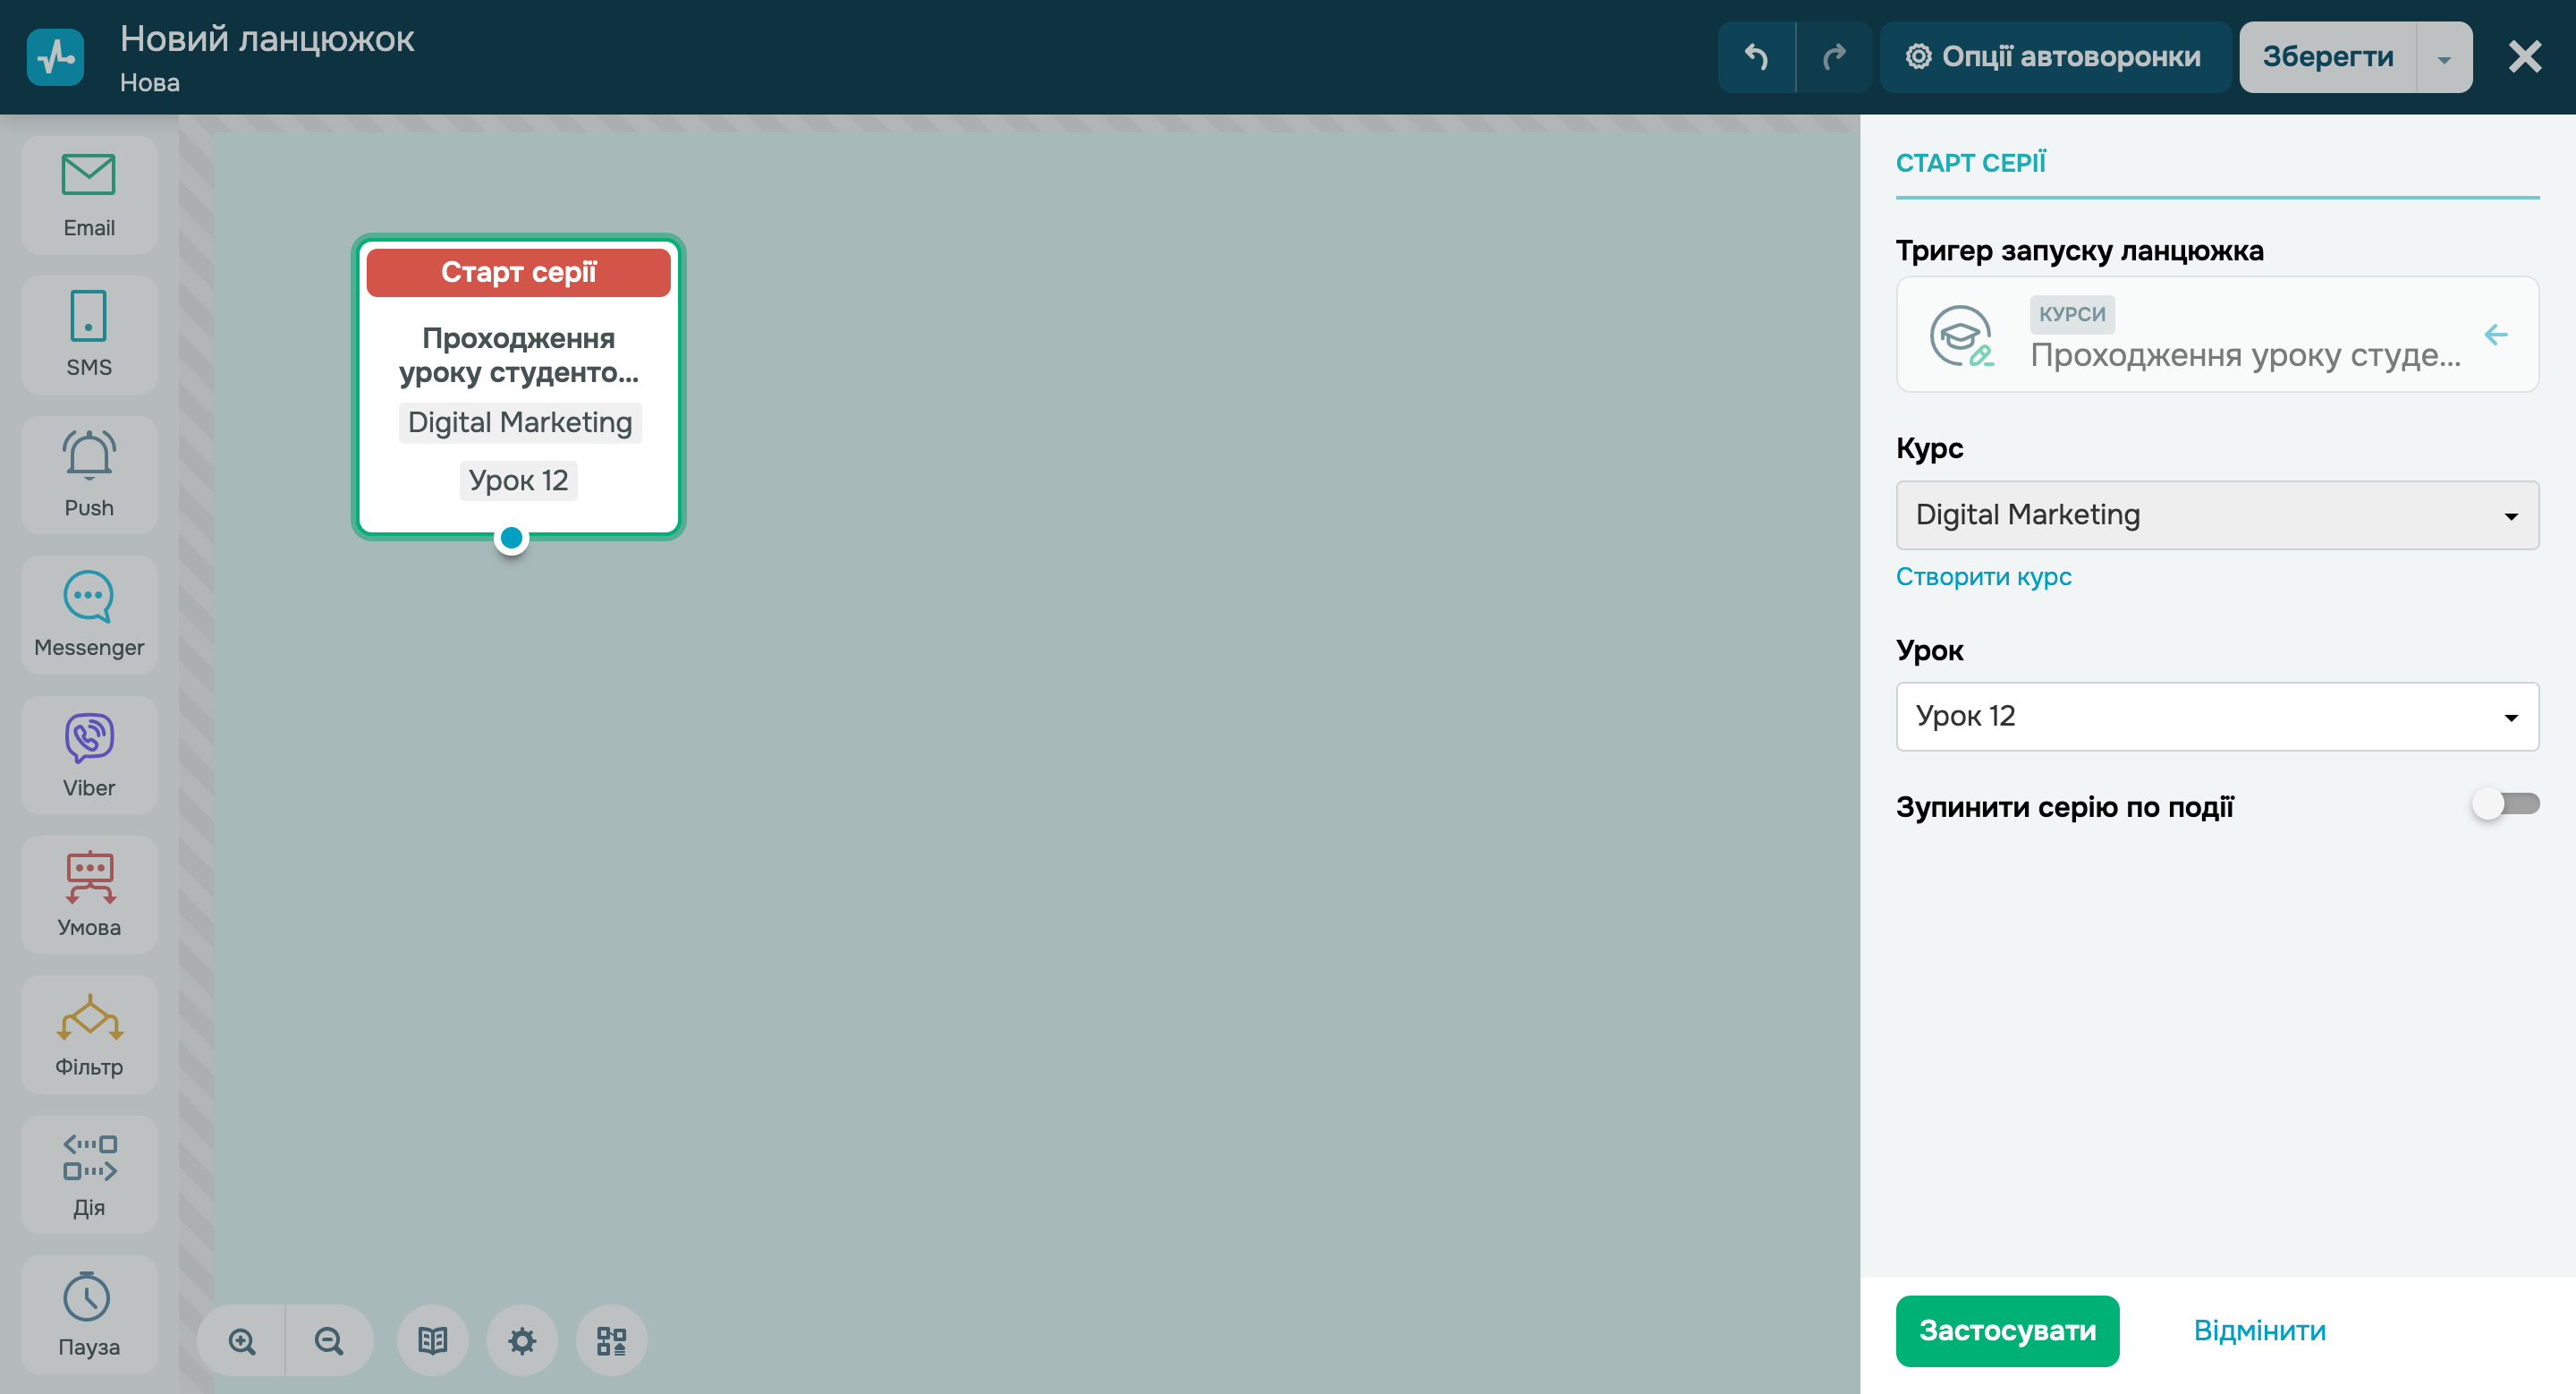Click the Старт серії node output connector

[x=511, y=538]
